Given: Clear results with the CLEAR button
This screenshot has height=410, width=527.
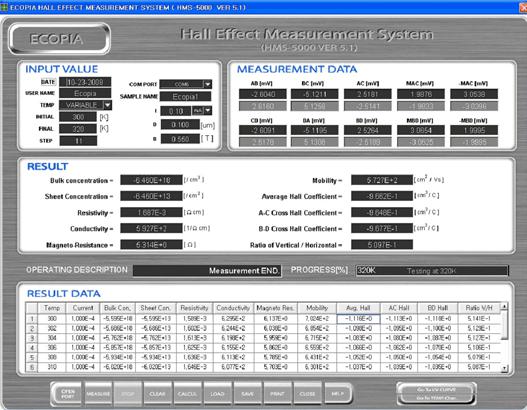Looking at the screenshot, I should tap(158, 394).
